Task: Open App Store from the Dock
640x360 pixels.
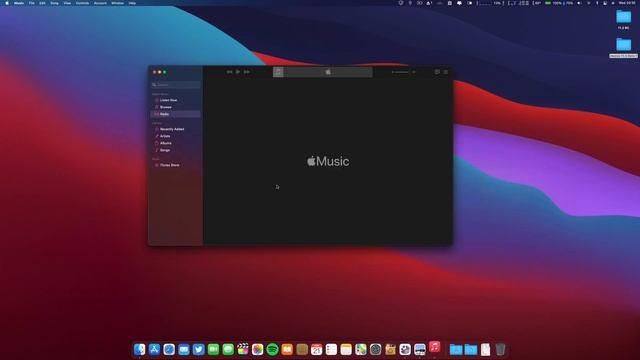Action: (x=154, y=349)
